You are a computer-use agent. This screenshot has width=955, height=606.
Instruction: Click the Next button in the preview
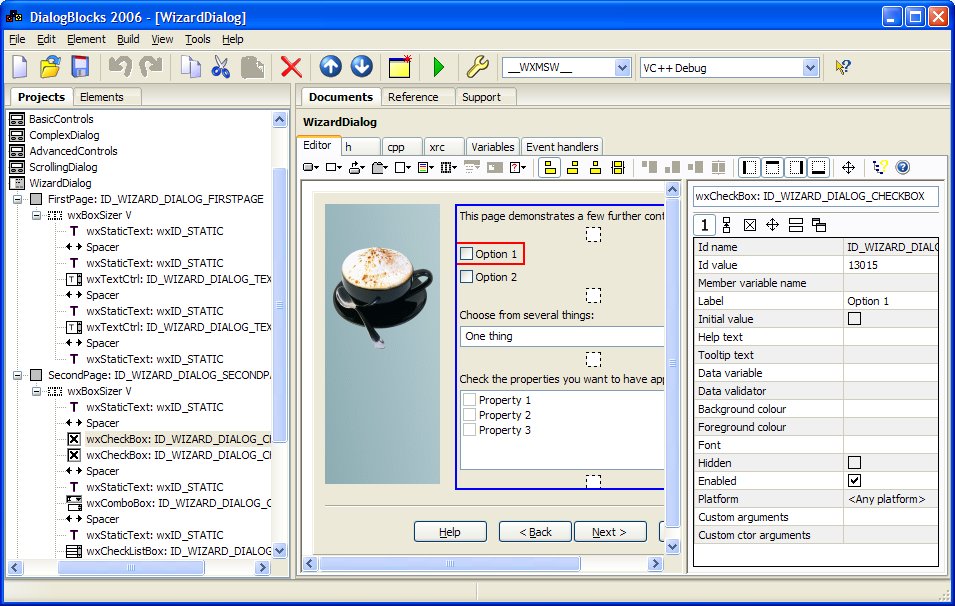[x=610, y=531]
